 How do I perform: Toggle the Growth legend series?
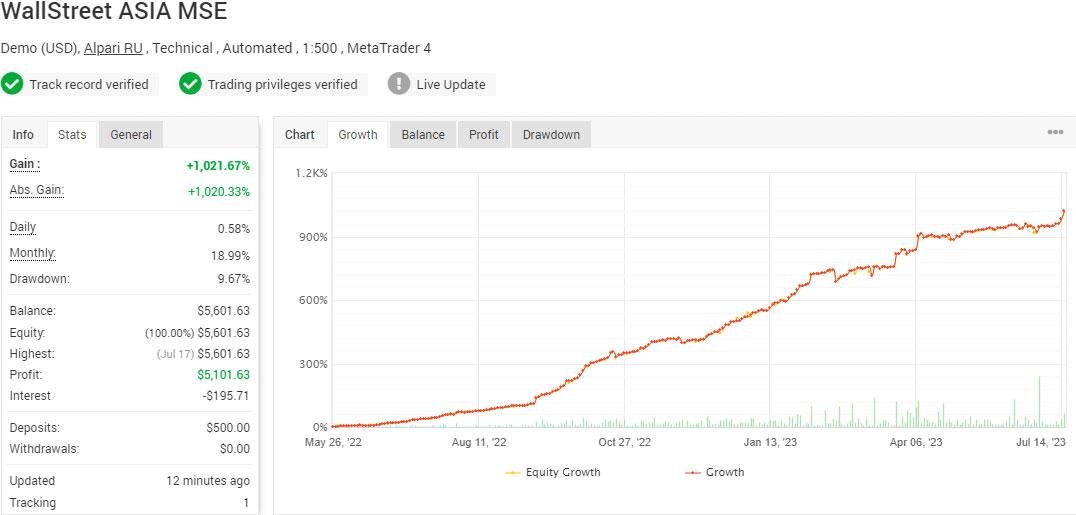click(715, 472)
